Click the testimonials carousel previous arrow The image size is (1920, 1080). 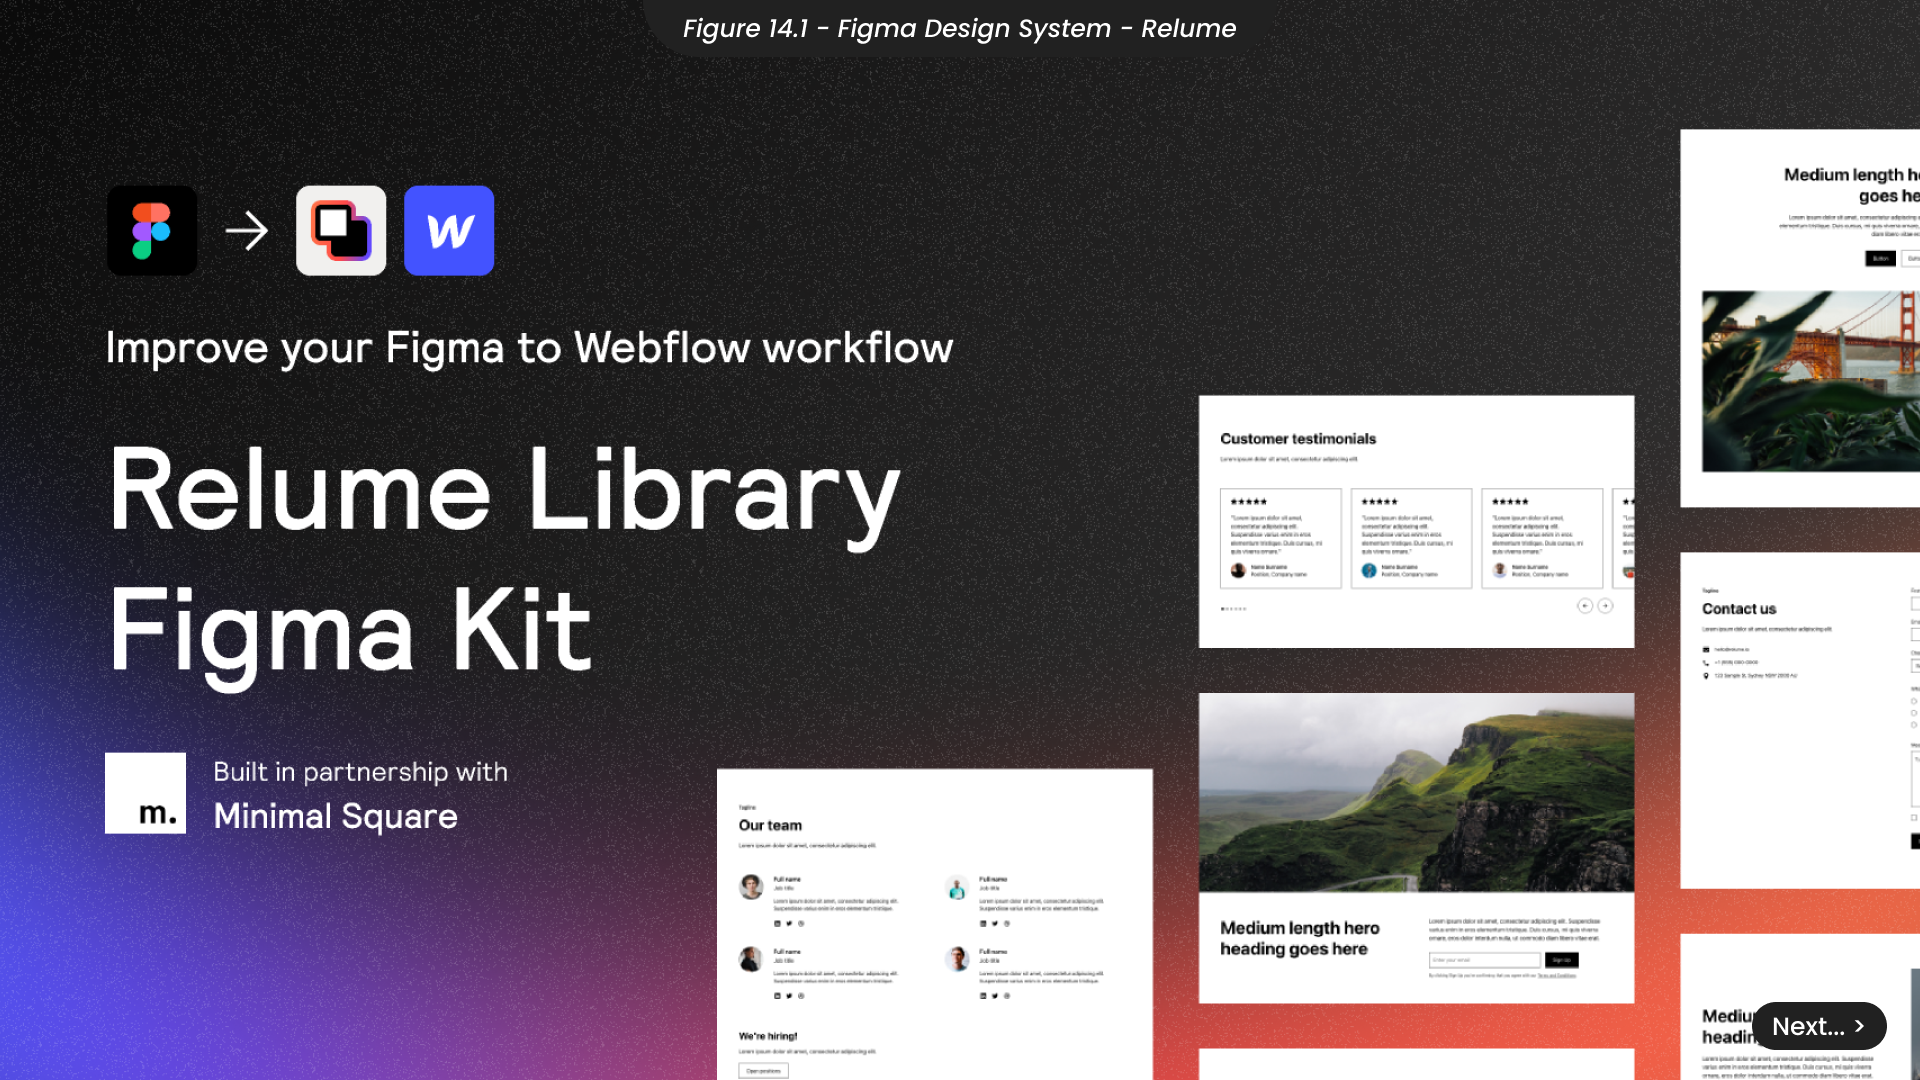[x=1585, y=606]
